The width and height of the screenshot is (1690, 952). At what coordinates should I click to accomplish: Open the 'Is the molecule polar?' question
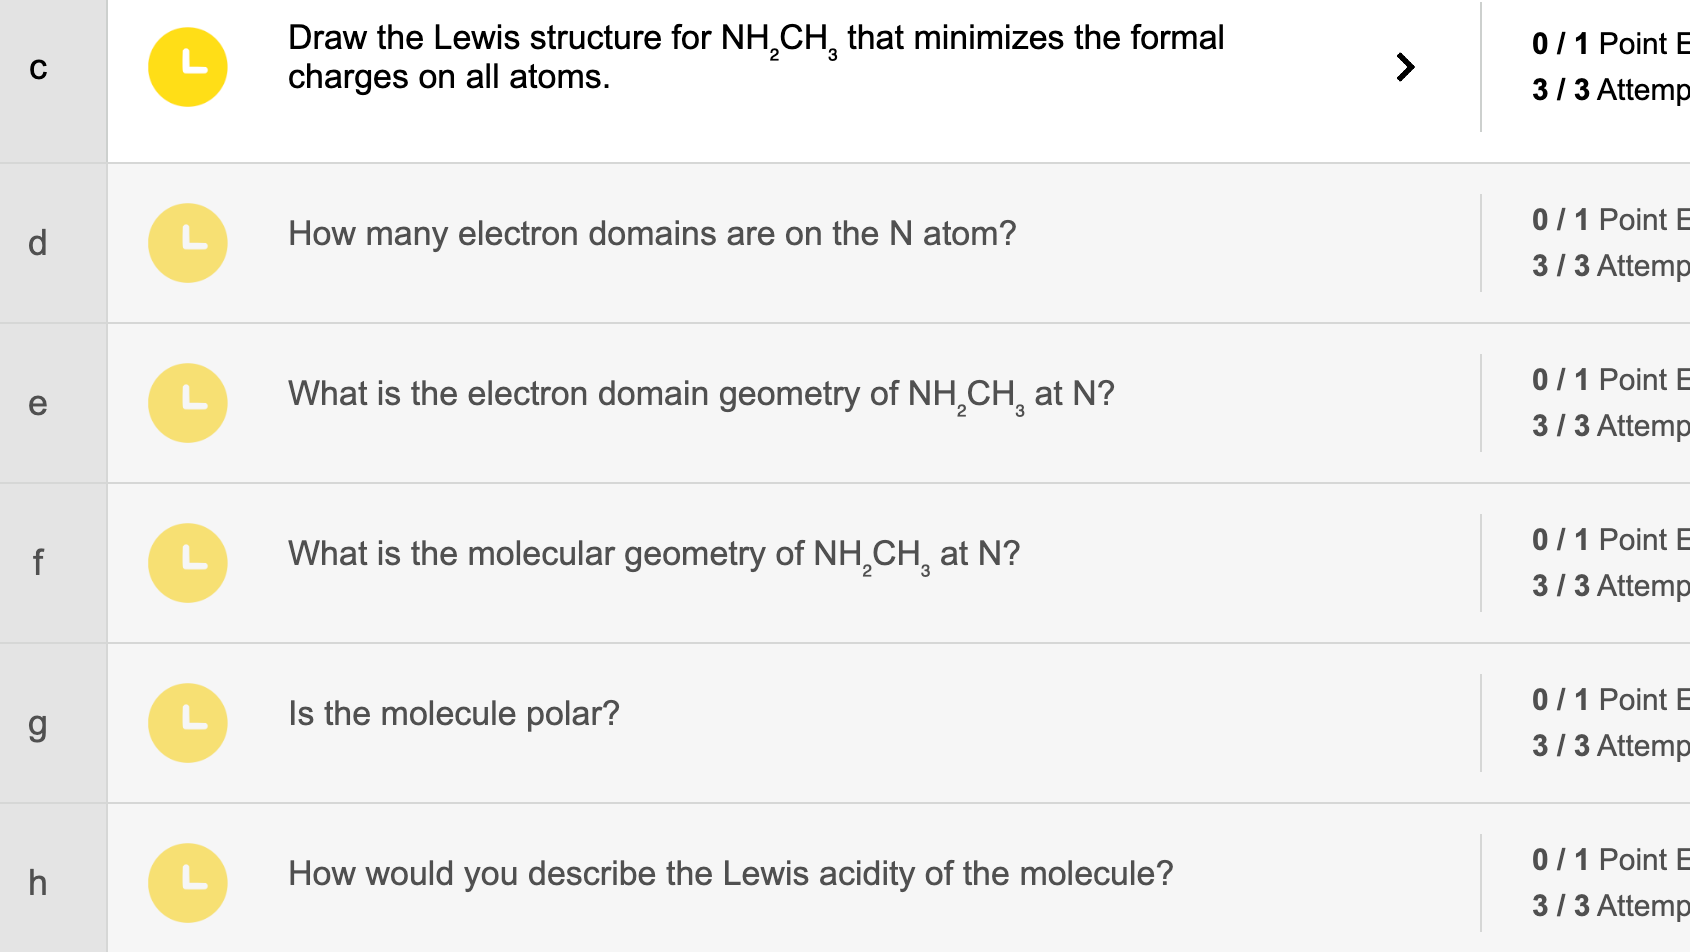click(453, 713)
